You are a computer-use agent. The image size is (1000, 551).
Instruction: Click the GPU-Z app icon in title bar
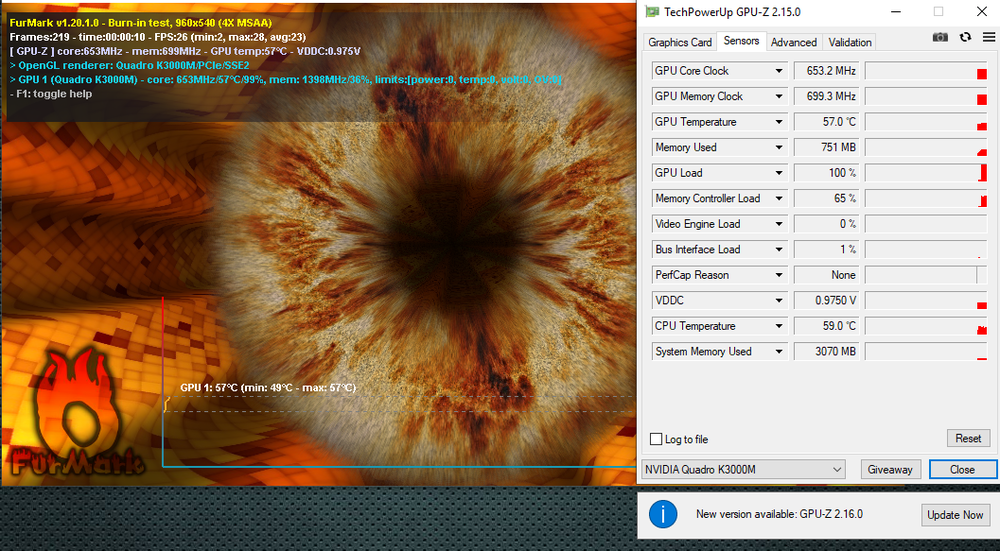(652, 12)
